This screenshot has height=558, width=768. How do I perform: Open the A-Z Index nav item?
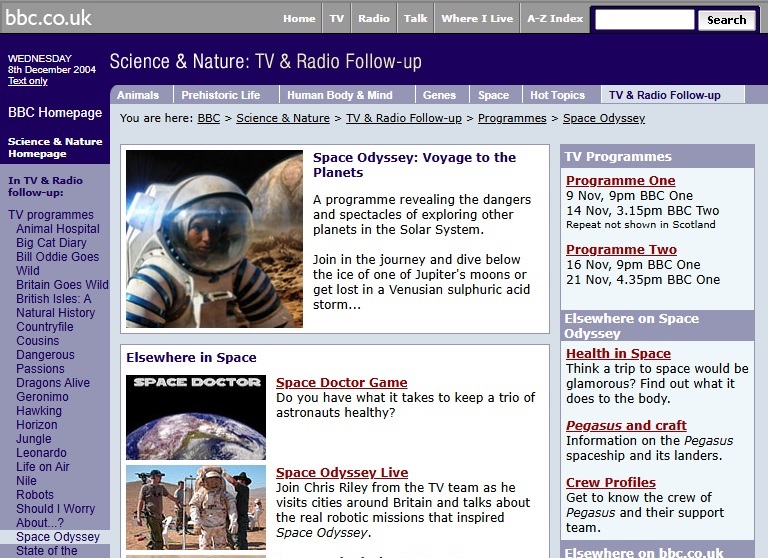(555, 19)
